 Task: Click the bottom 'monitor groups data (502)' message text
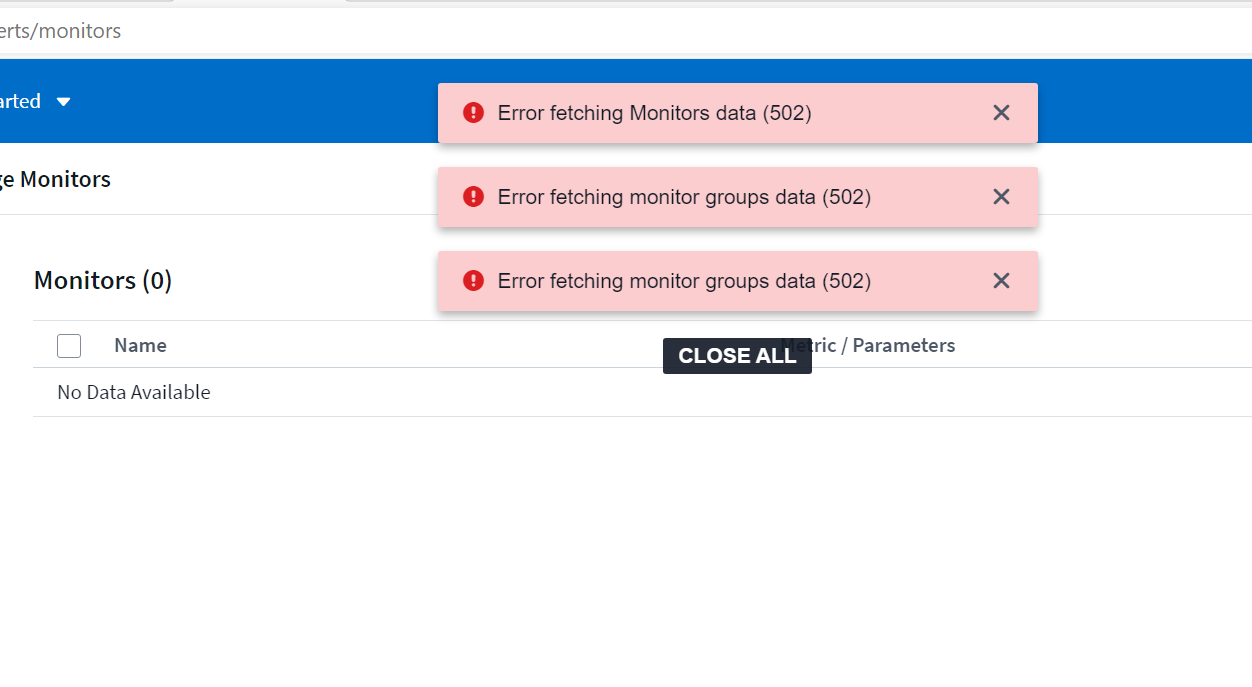point(684,281)
